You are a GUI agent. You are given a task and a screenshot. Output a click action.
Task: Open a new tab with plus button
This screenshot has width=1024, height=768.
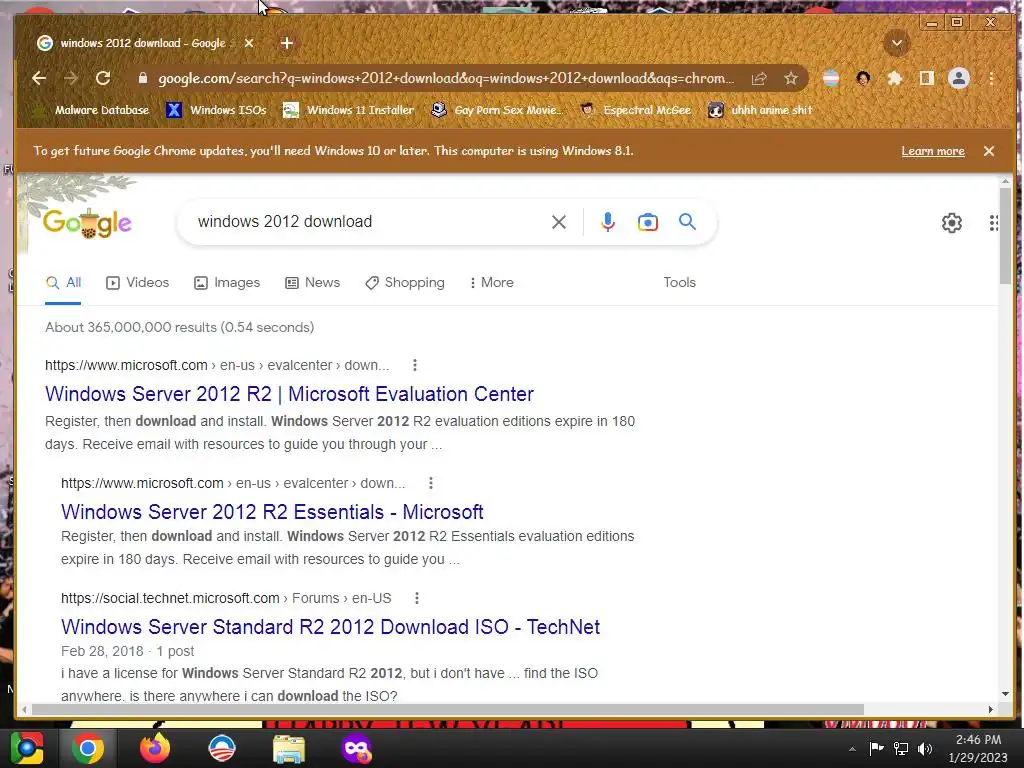click(x=287, y=43)
